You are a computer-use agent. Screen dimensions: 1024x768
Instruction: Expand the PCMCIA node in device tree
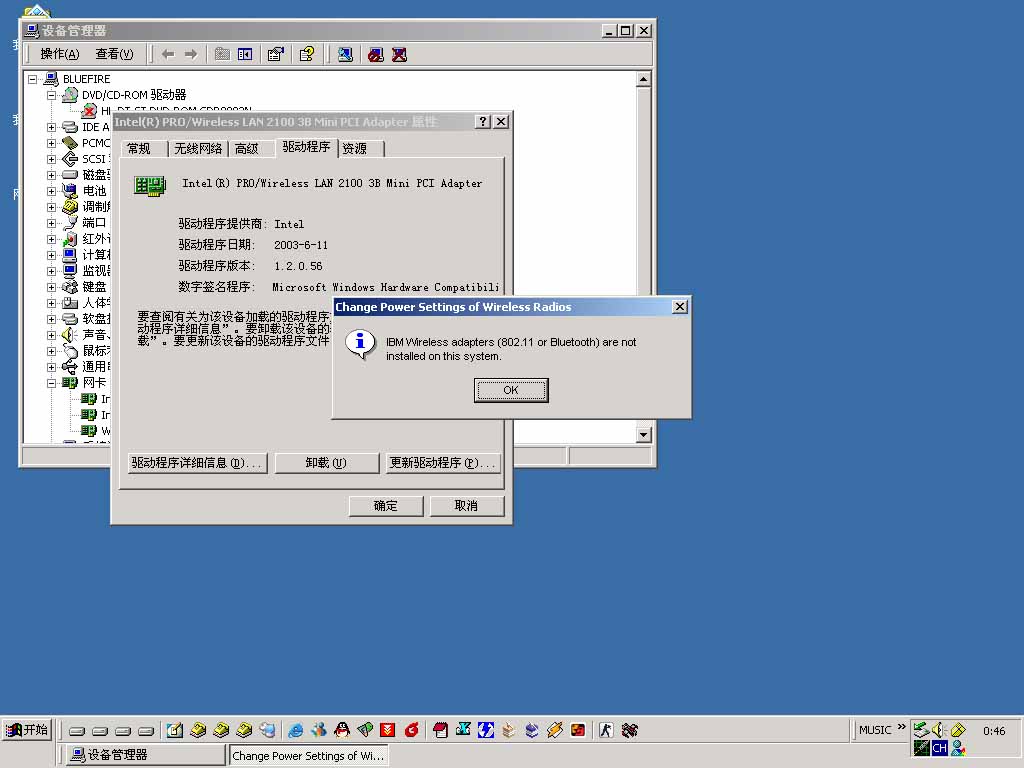(52, 143)
